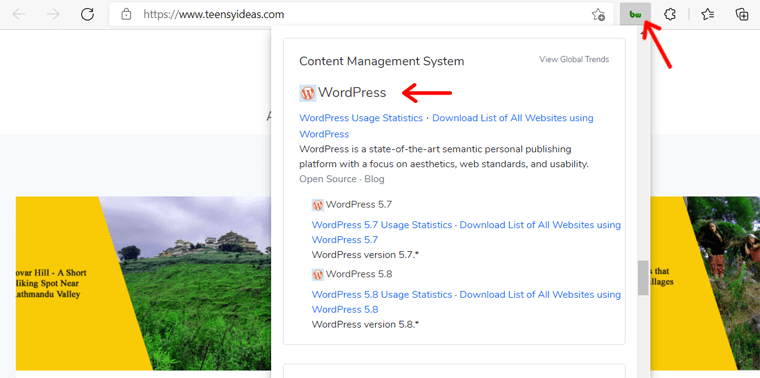The width and height of the screenshot is (760, 378).
Task: Open WordPress 5.7 Usage Statistics link
Action: pyautogui.click(x=382, y=225)
